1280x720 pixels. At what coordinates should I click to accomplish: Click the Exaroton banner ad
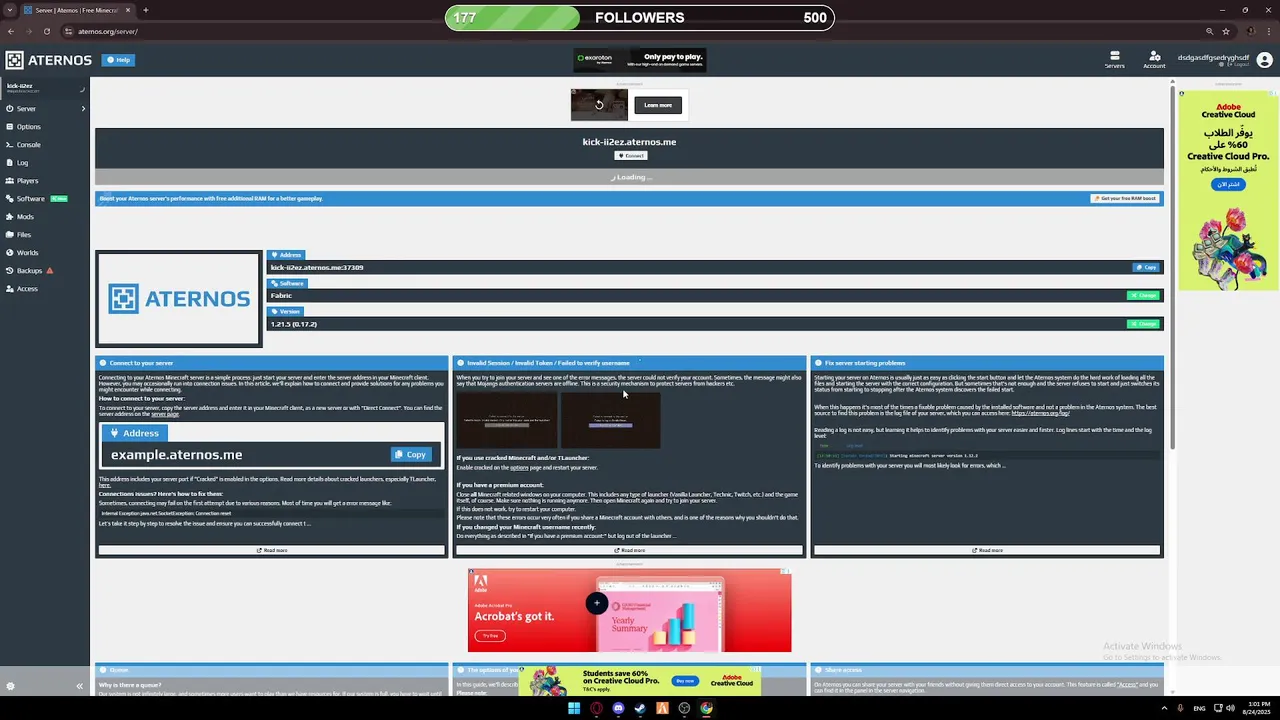click(640, 60)
